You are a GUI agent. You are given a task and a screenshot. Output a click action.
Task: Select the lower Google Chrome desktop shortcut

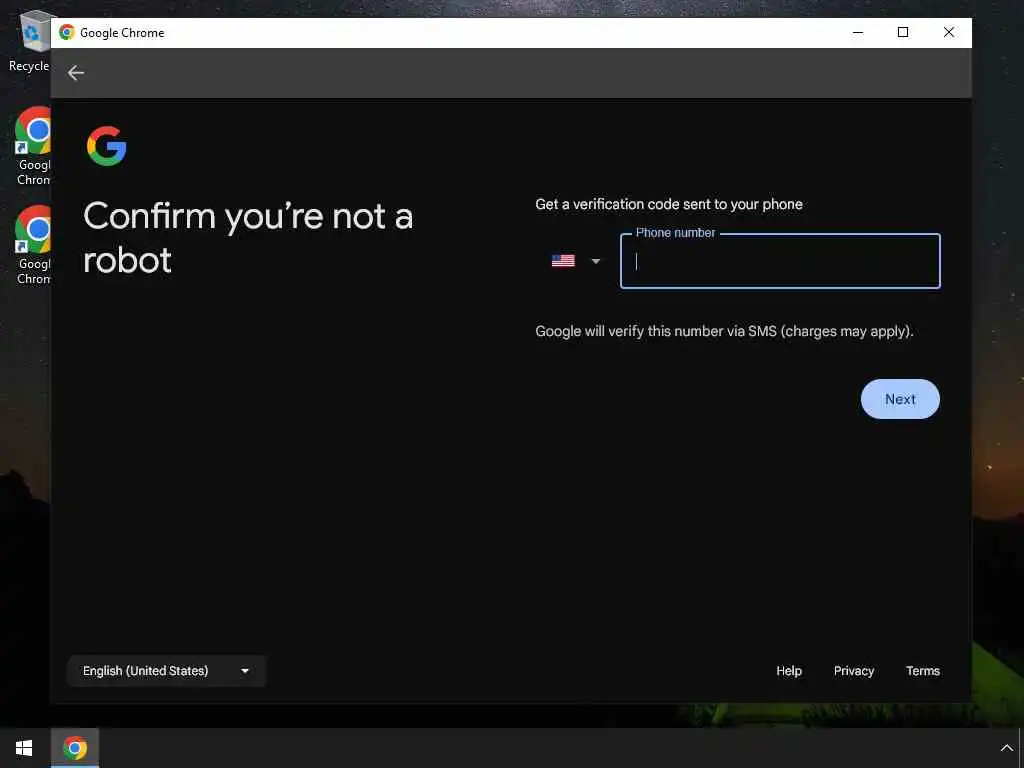coord(31,246)
